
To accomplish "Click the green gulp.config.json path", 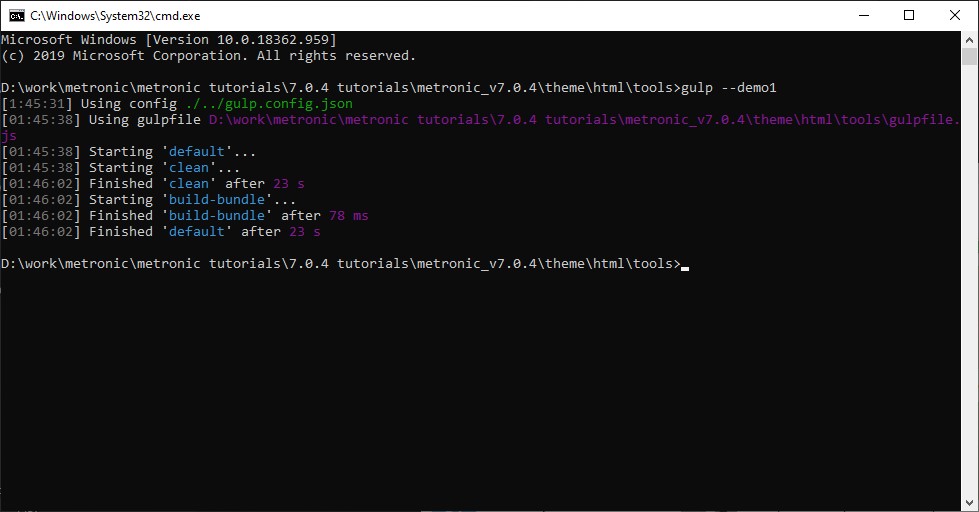I will 269,104.
